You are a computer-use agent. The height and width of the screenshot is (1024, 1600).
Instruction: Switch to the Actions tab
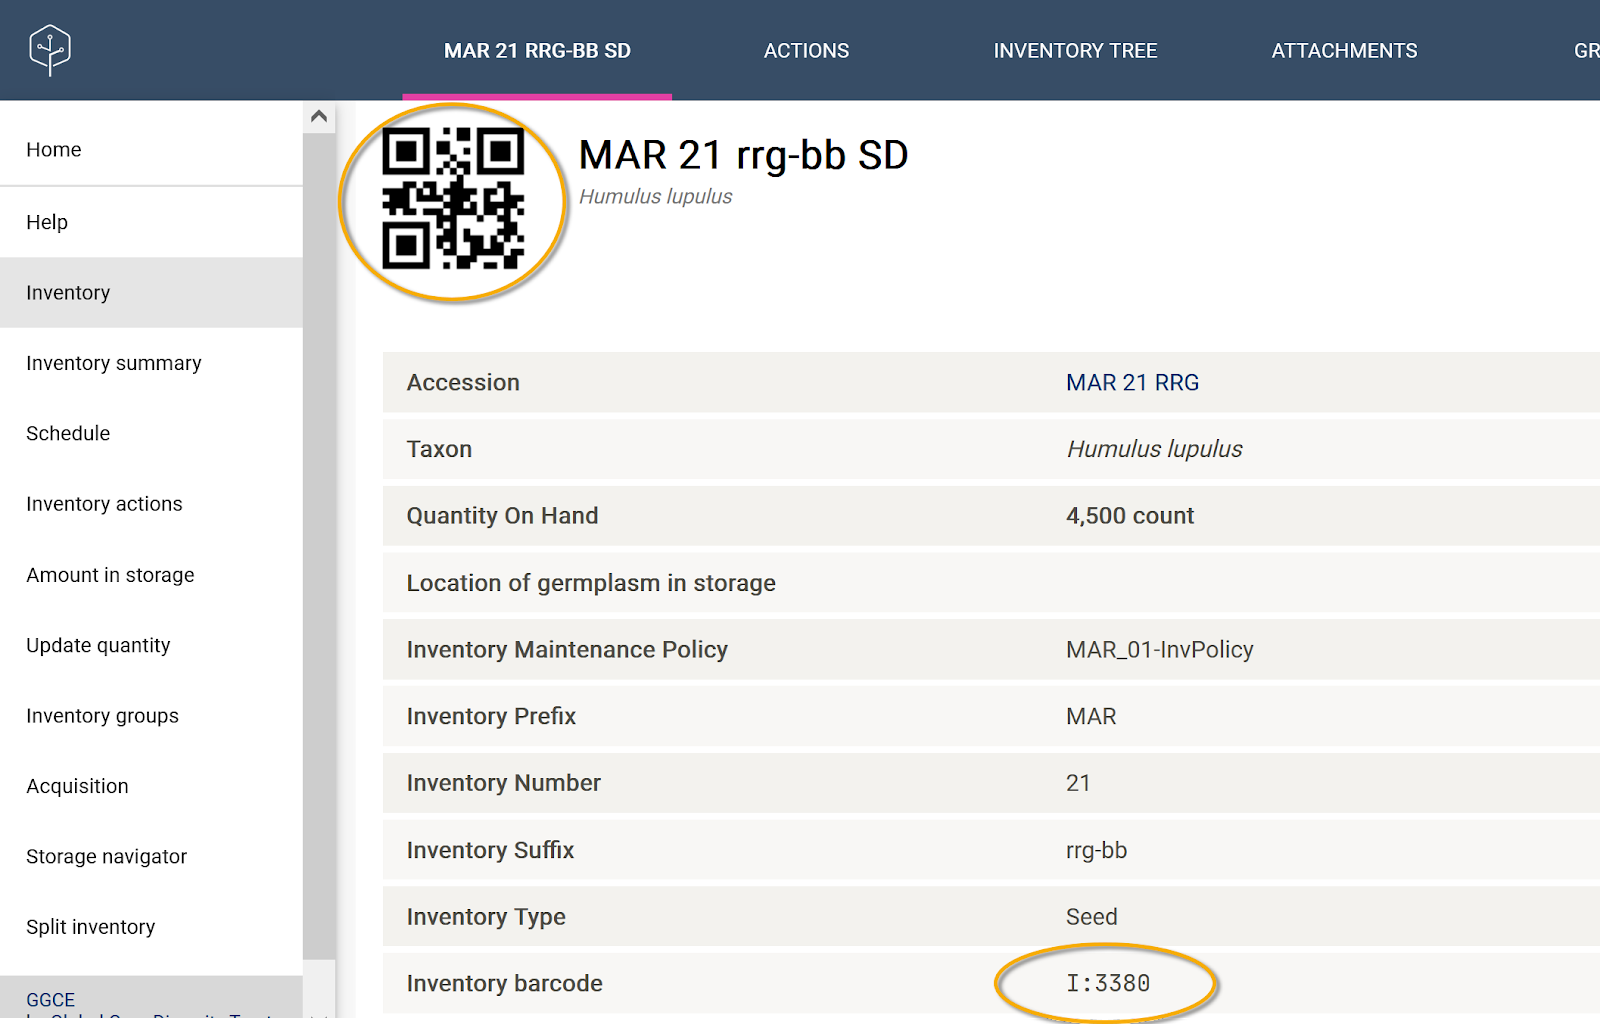coord(806,51)
